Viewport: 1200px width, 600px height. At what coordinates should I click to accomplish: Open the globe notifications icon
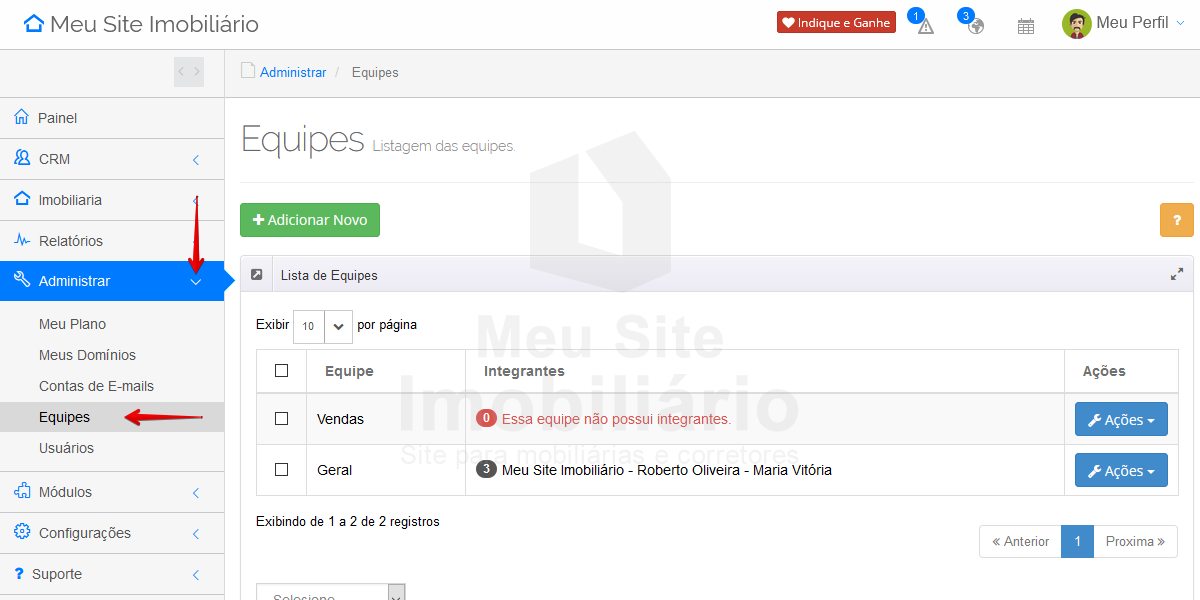(x=975, y=26)
